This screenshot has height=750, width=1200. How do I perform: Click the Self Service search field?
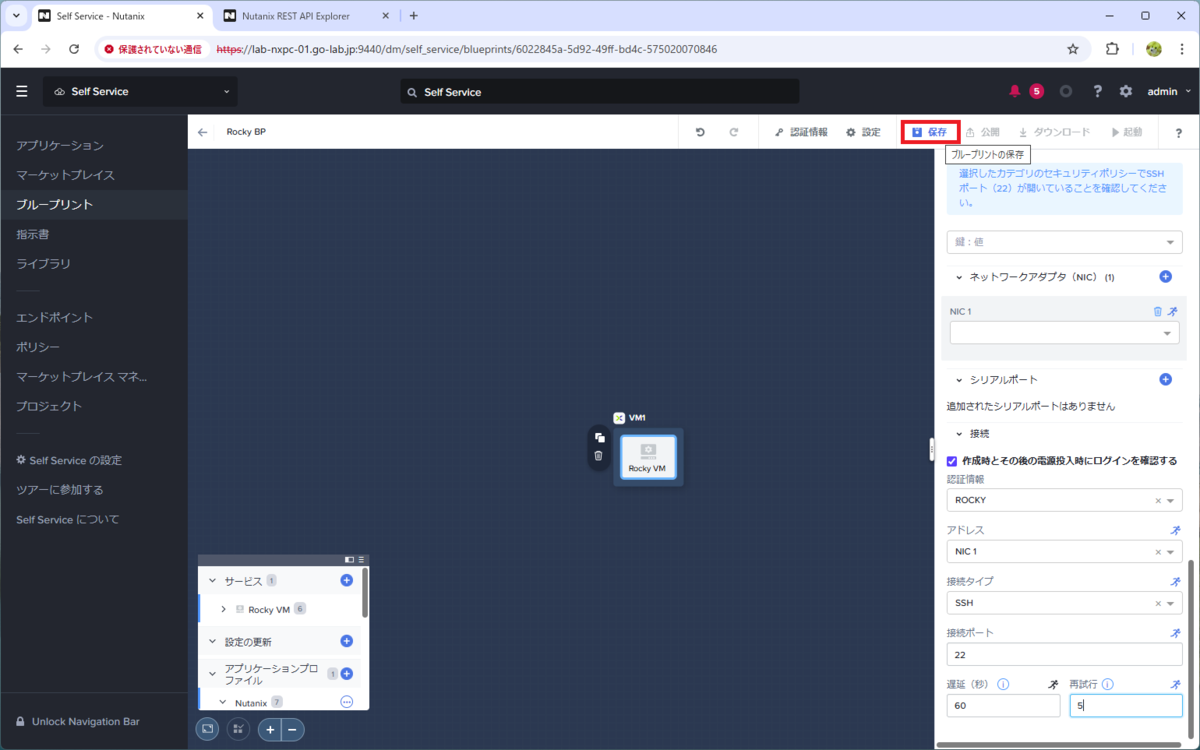click(x=600, y=91)
